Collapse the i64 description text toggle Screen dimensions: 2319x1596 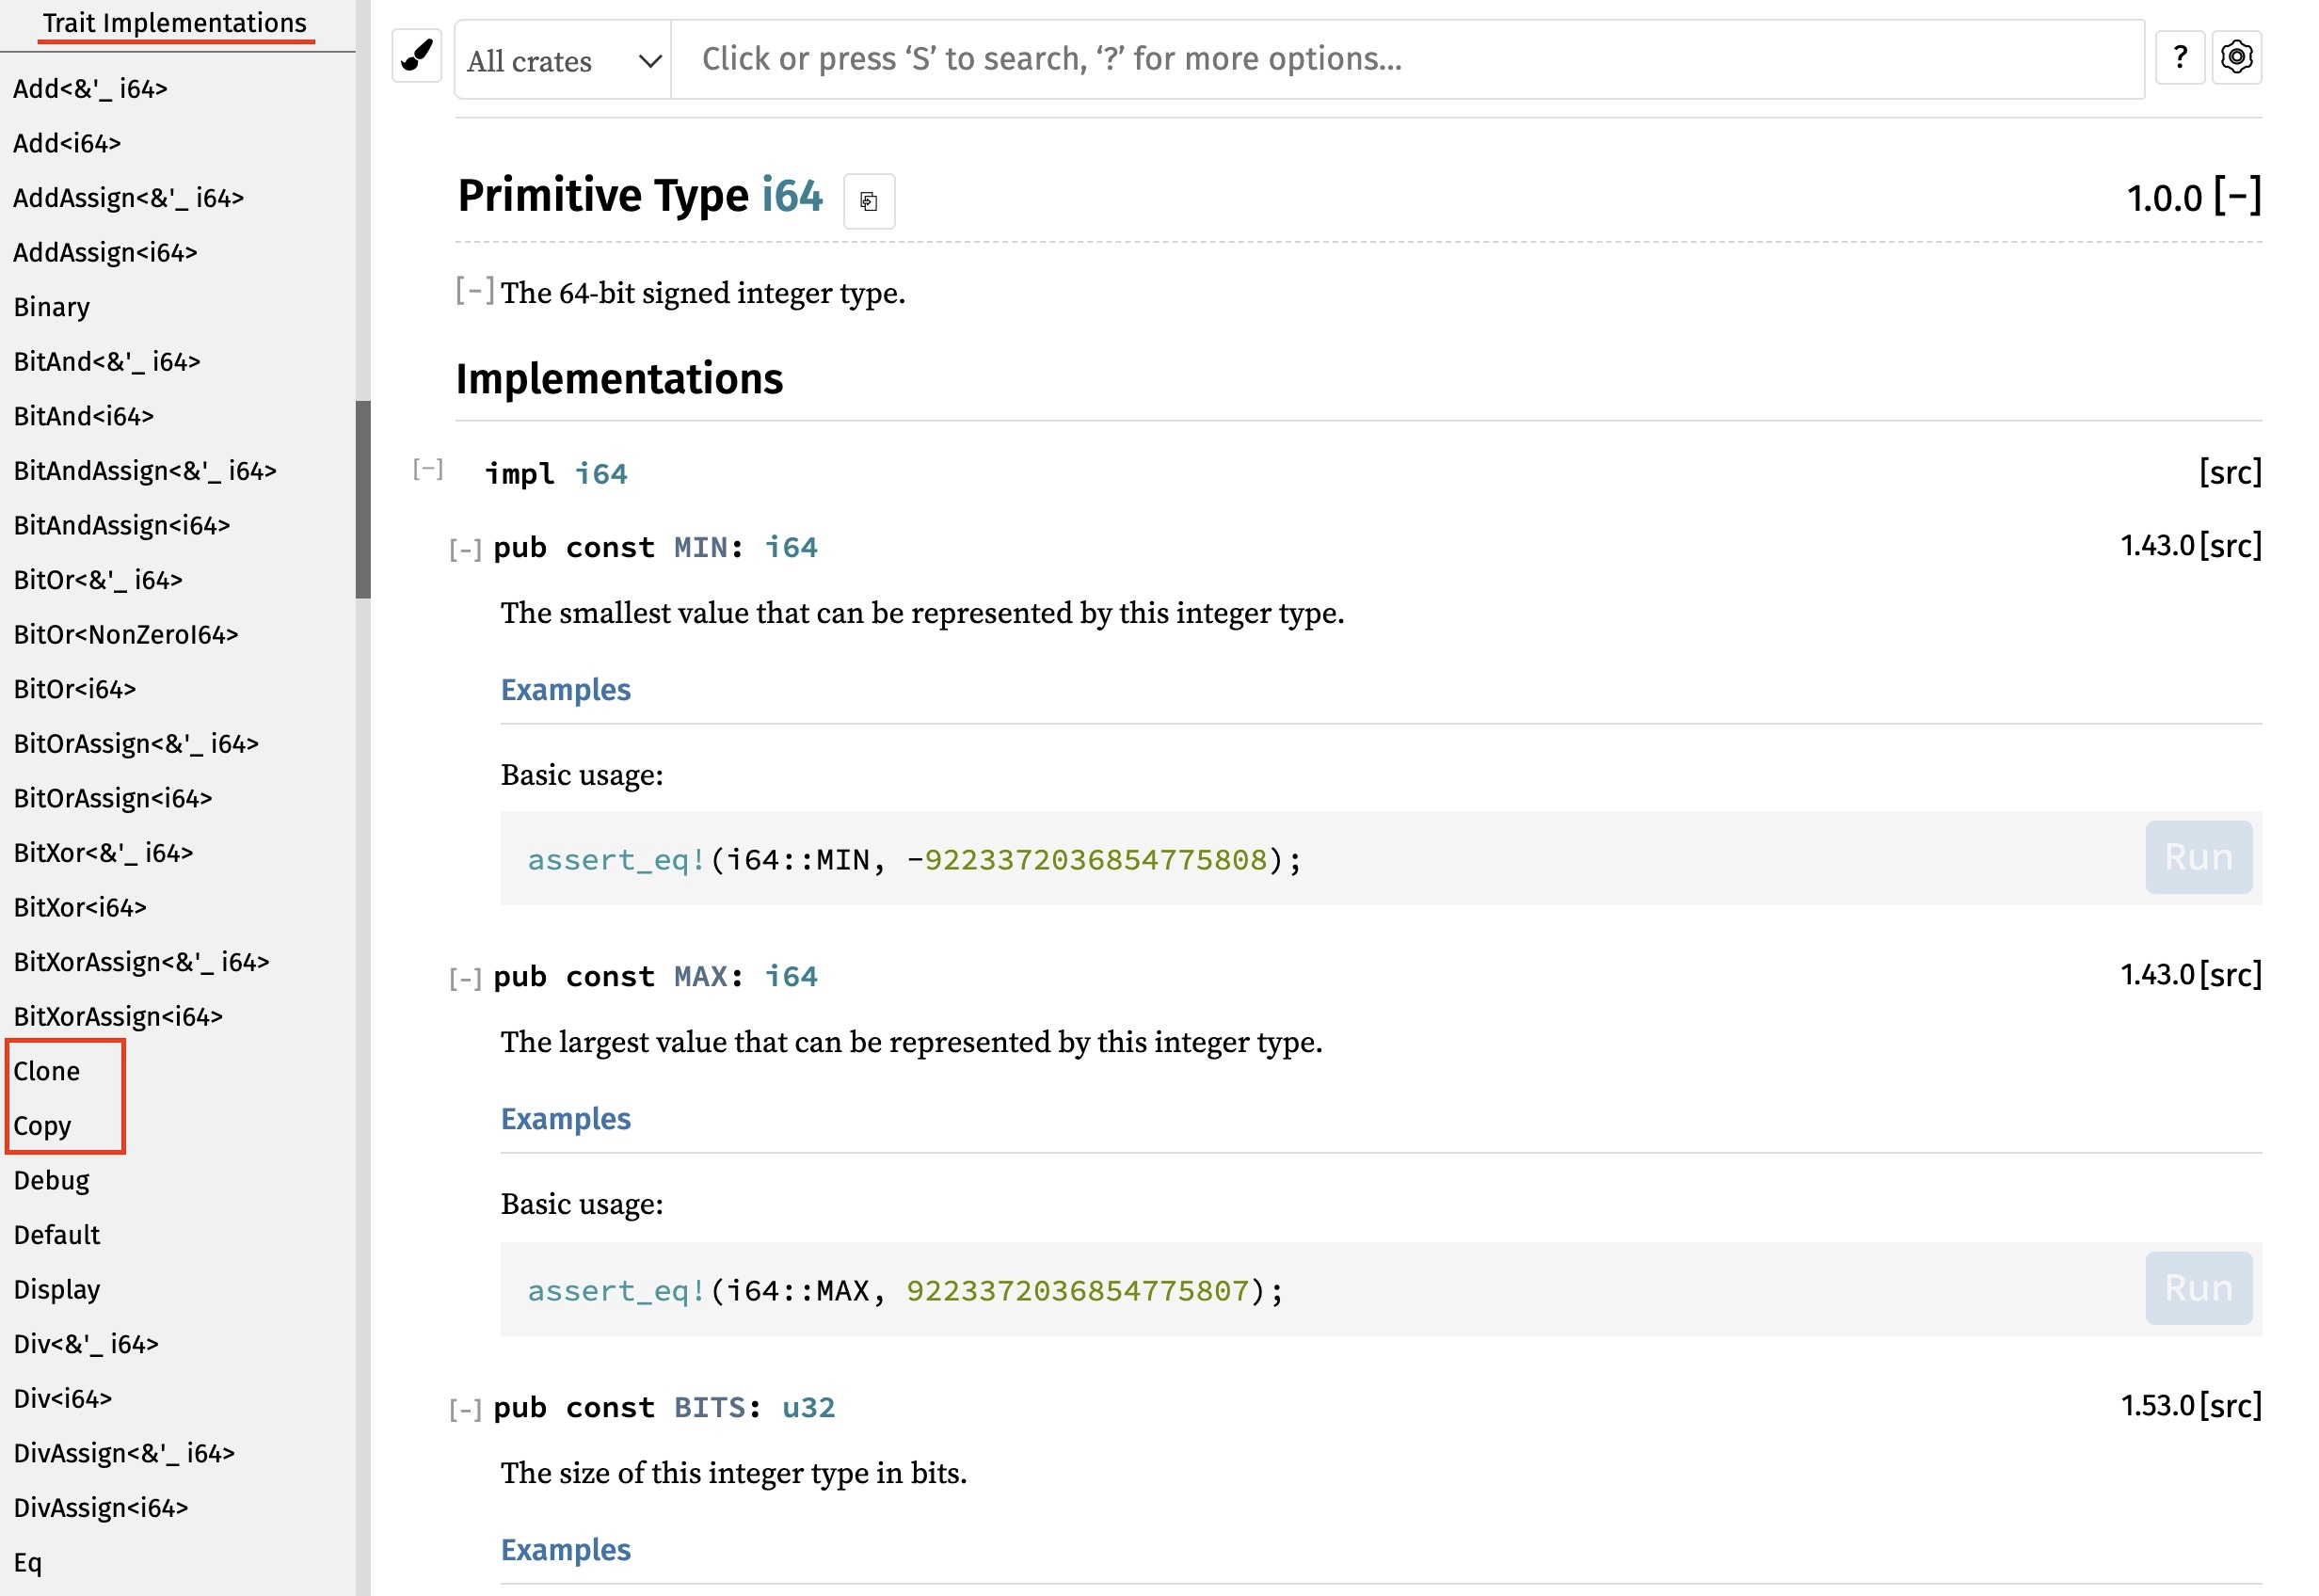(474, 291)
